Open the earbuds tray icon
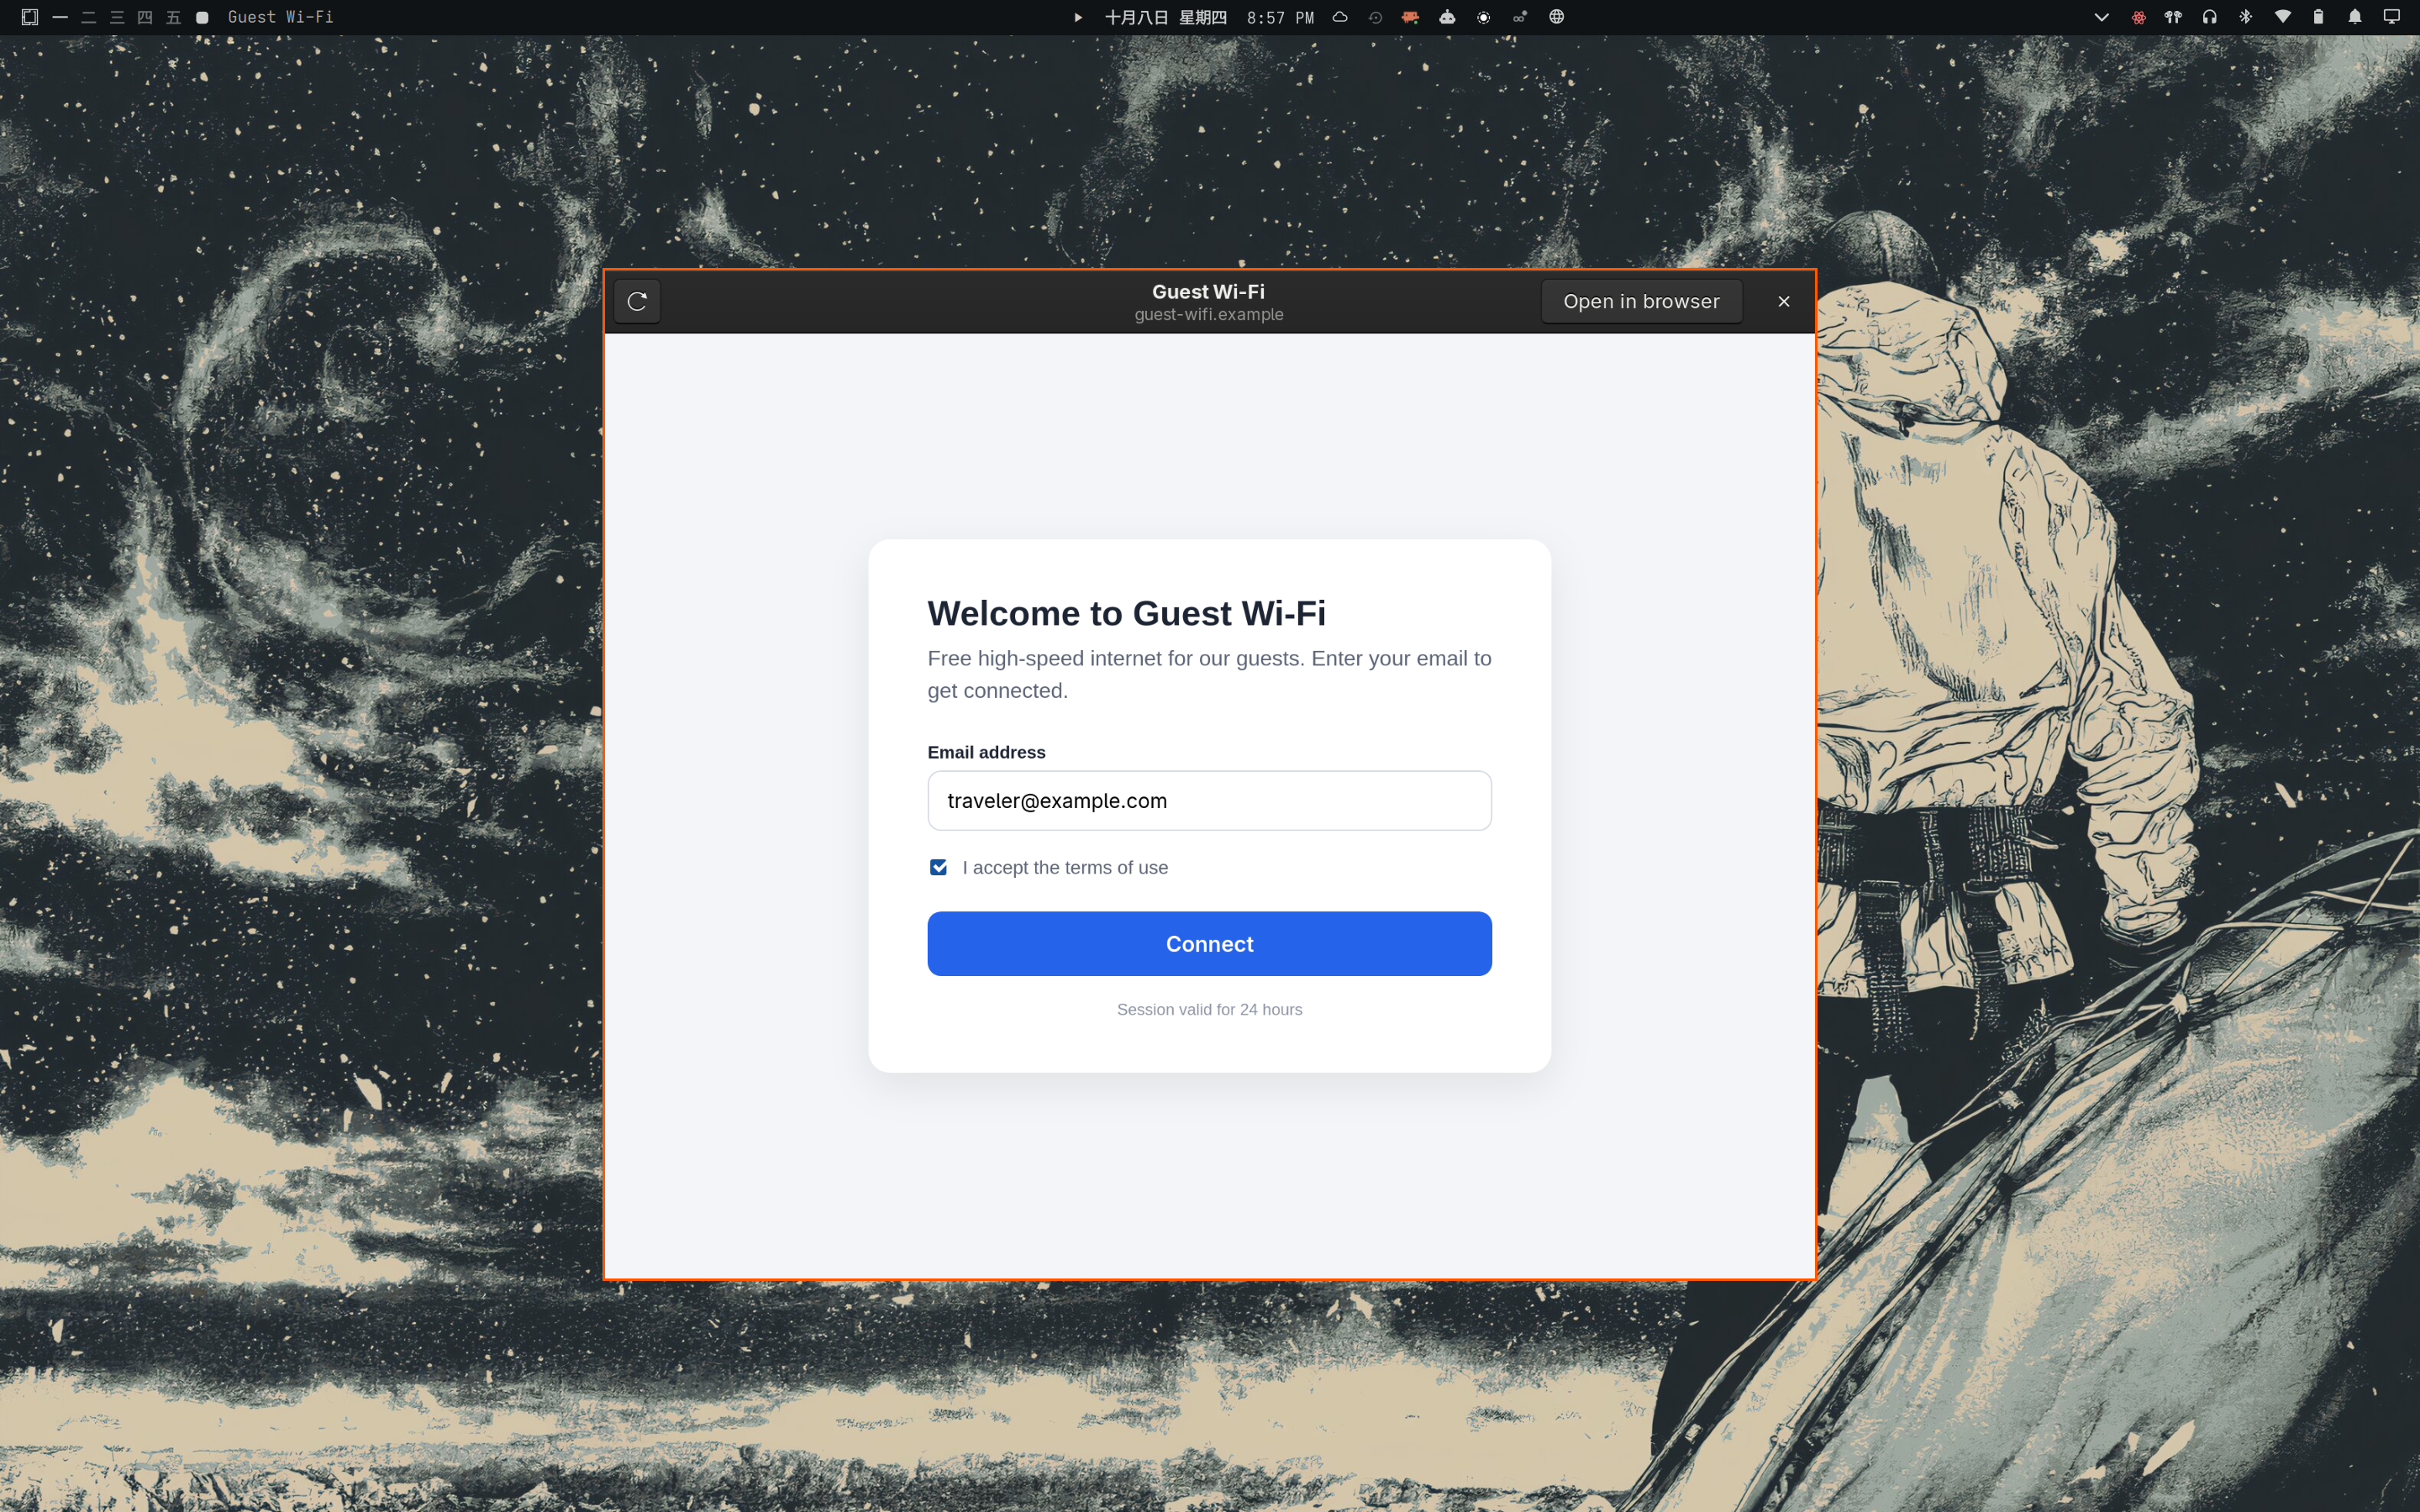 (2173, 17)
